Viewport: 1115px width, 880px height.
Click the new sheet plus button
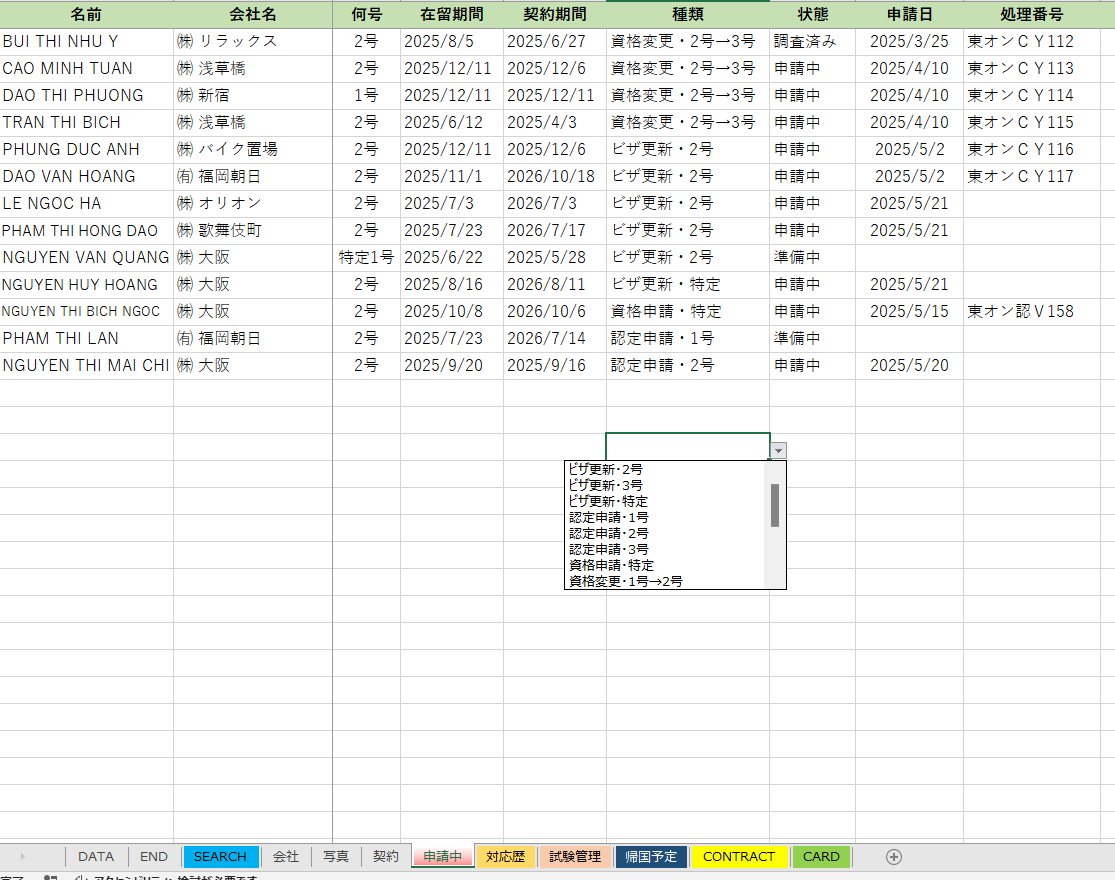[894, 856]
